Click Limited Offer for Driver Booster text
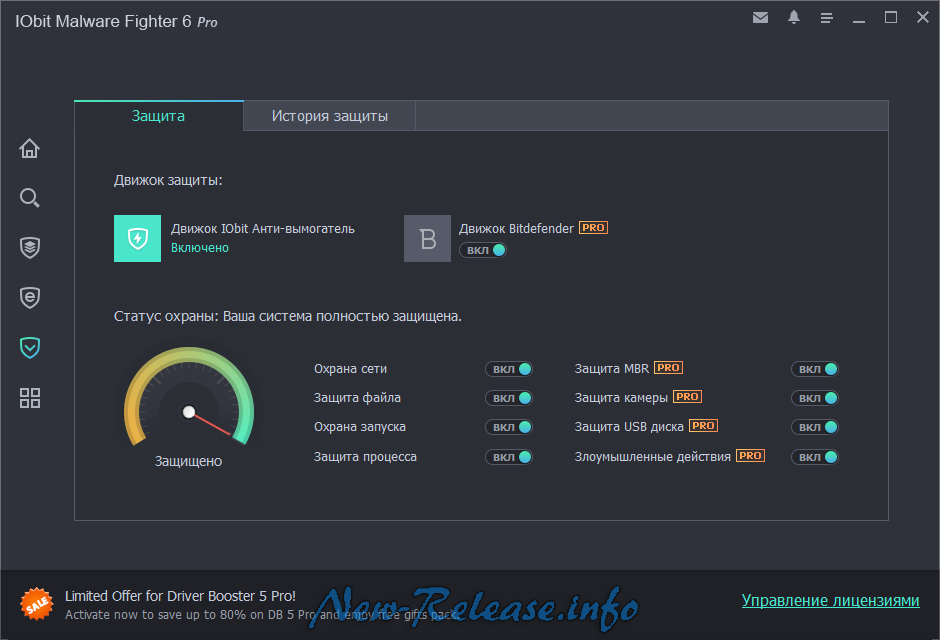940x641 pixels. pyautogui.click(x=180, y=596)
